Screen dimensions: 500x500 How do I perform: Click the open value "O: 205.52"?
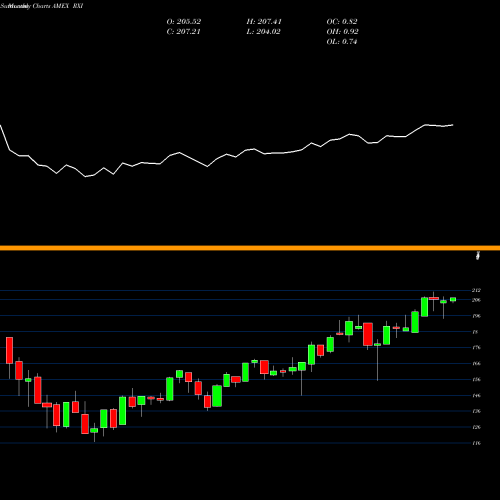click(184, 22)
